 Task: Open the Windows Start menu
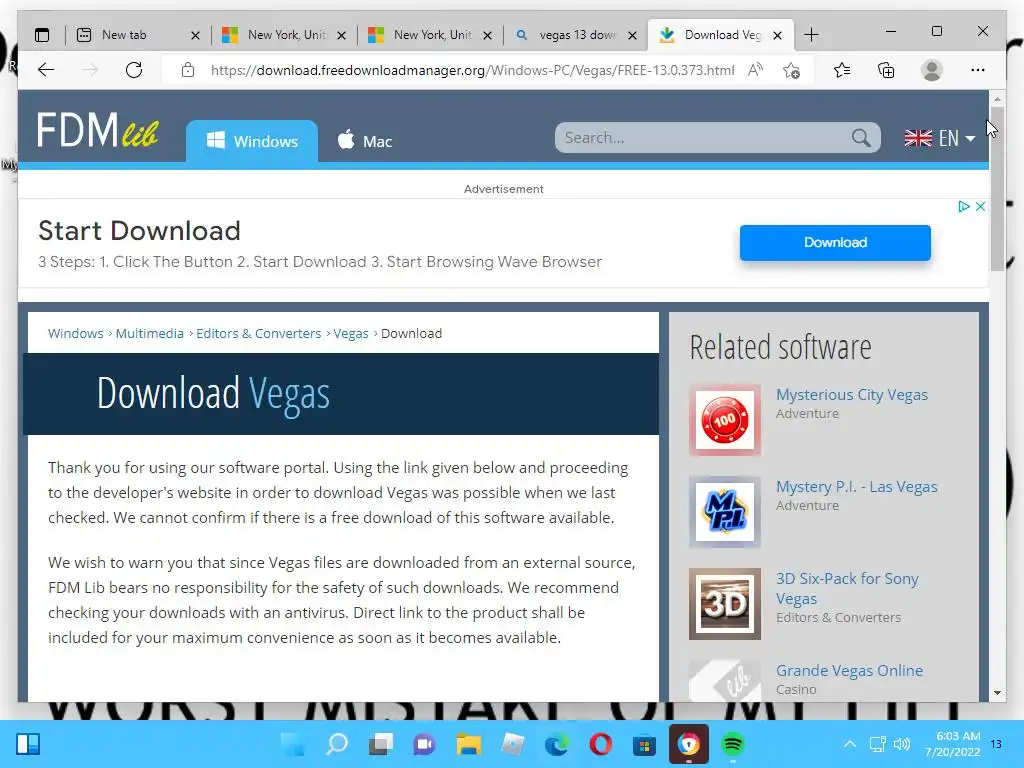click(x=293, y=744)
